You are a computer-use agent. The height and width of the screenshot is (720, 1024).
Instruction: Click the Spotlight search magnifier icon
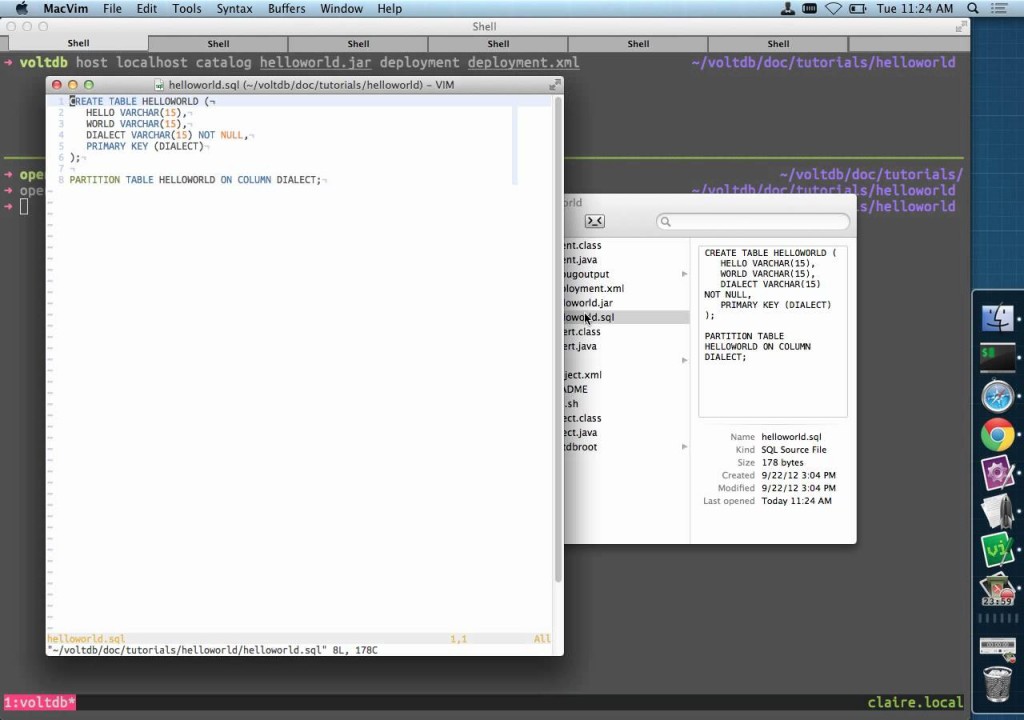pyautogui.click(x=973, y=9)
